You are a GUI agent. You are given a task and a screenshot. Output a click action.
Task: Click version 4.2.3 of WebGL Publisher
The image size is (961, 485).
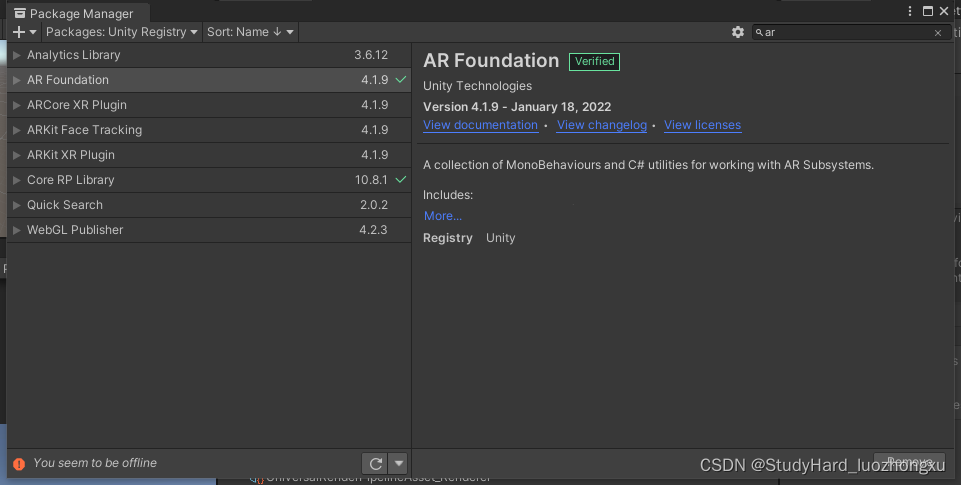pyautogui.click(x=373, y=230)
